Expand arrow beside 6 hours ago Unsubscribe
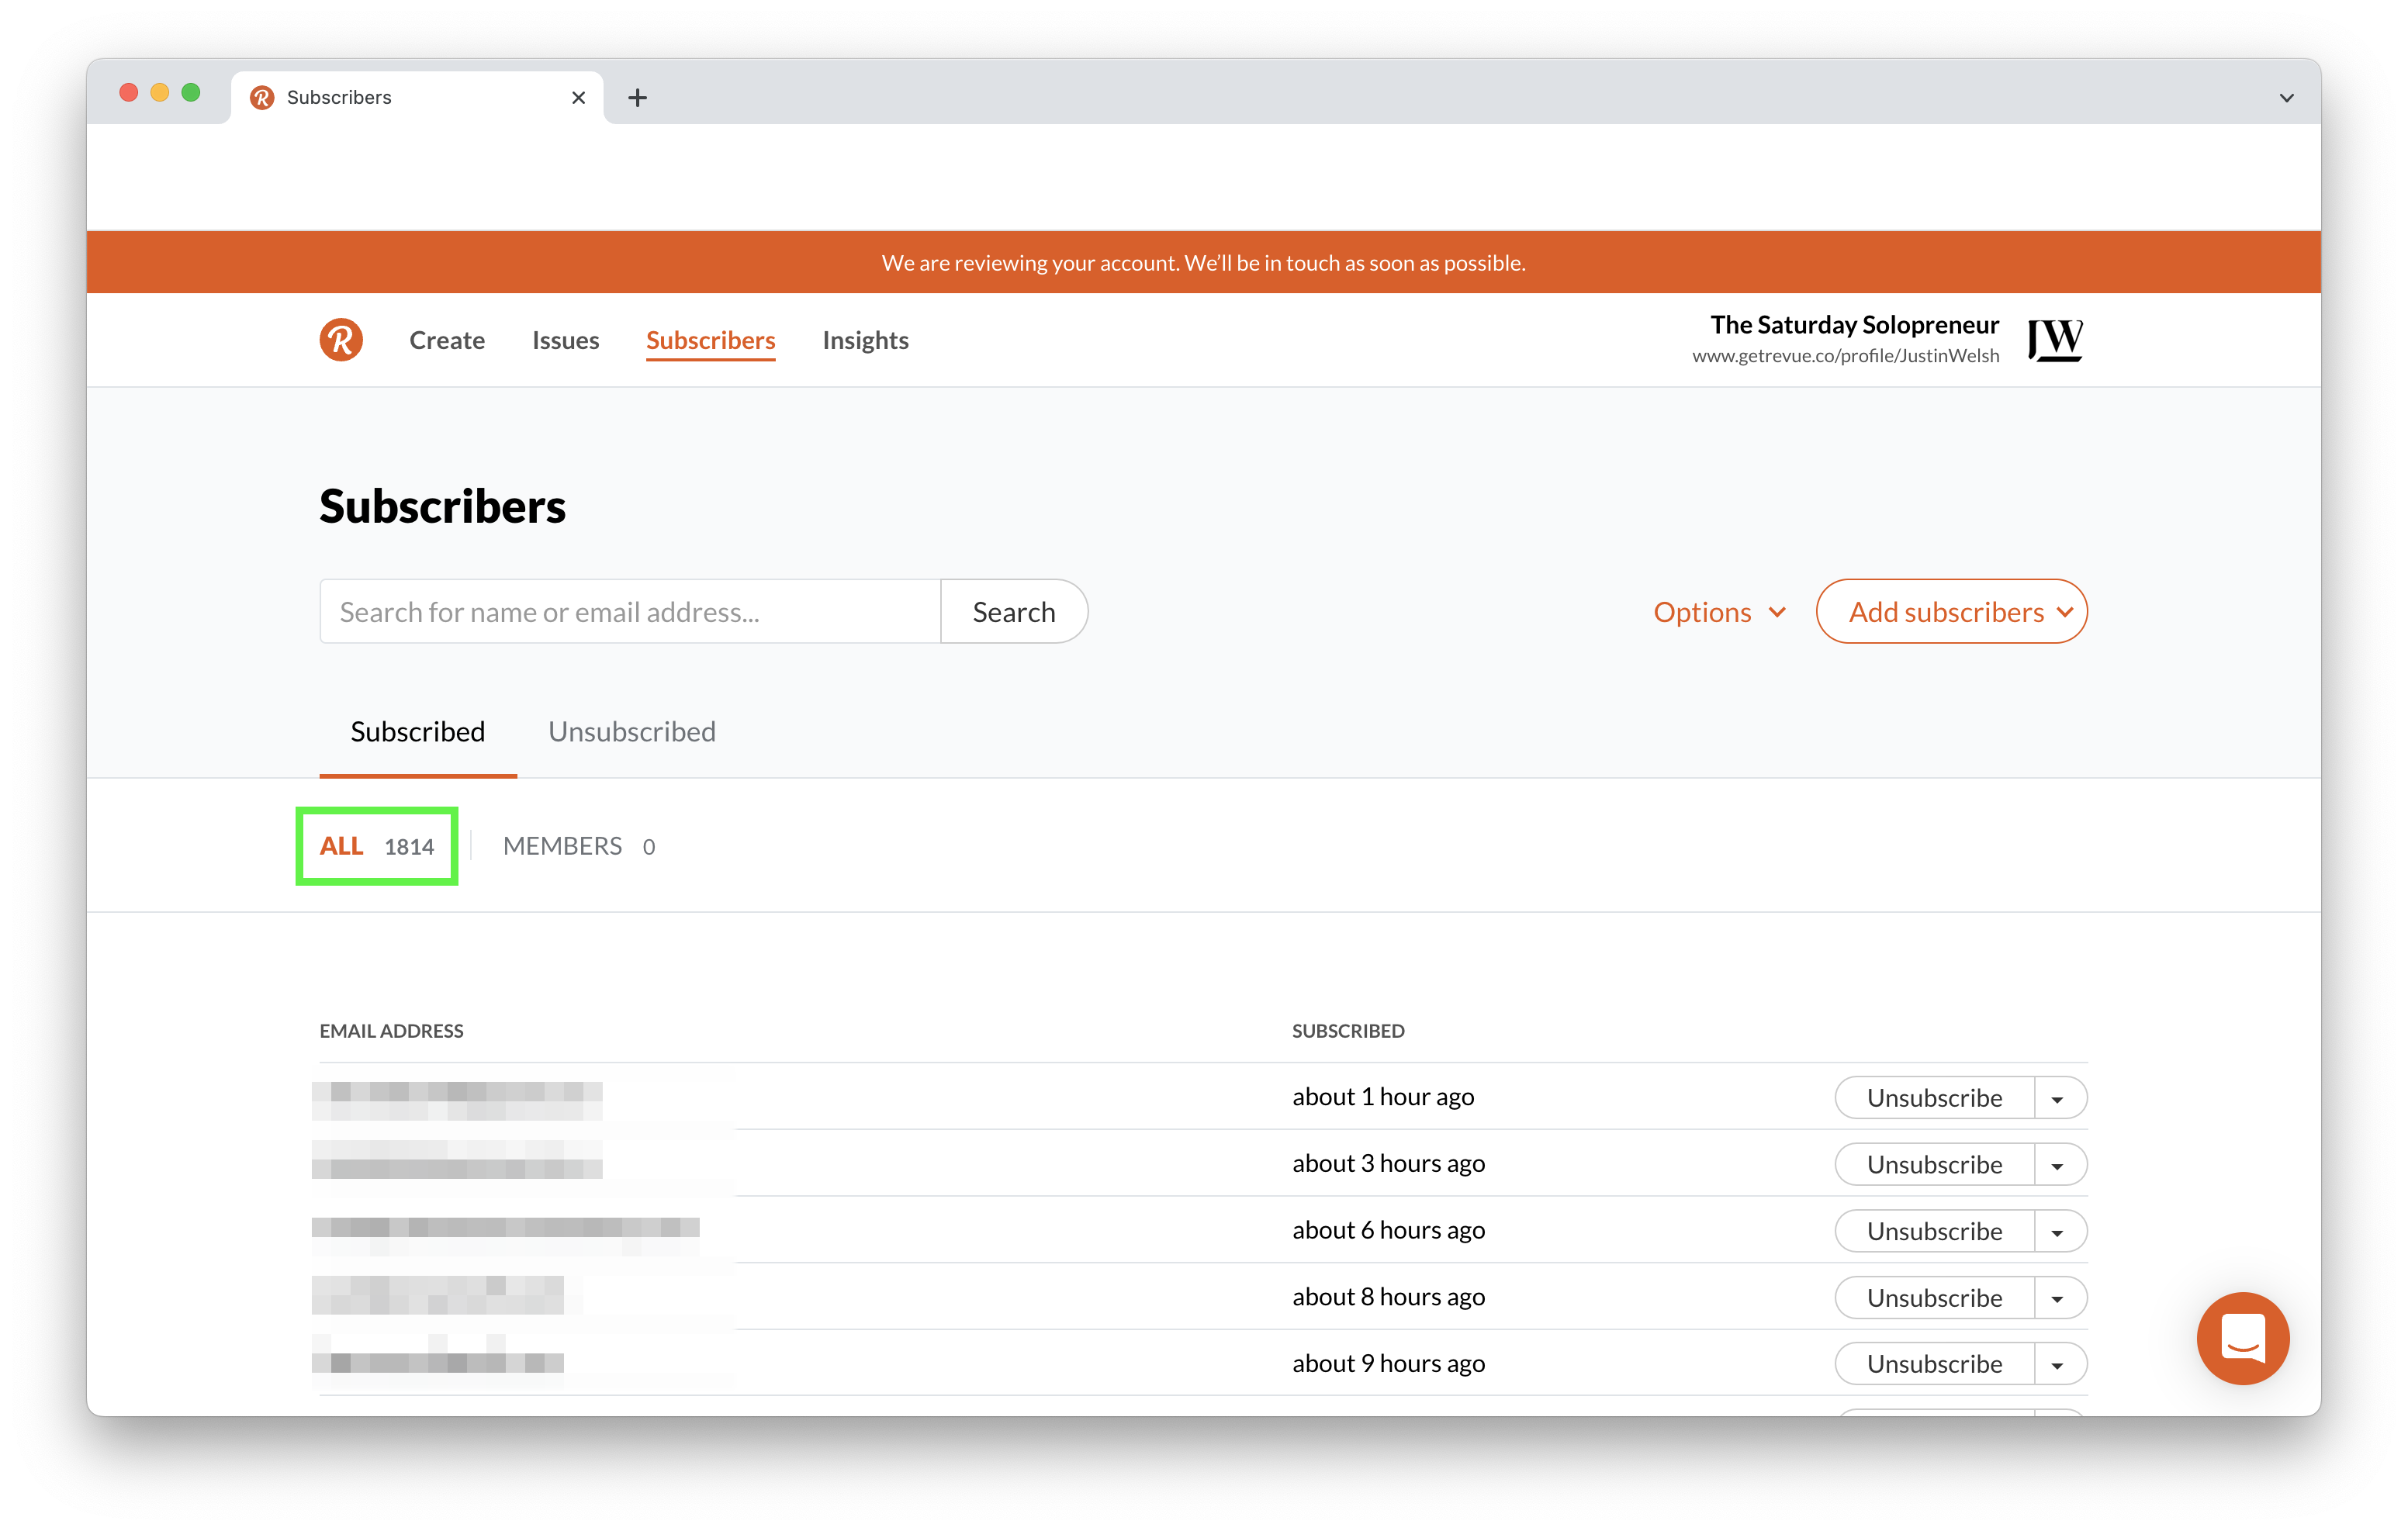Image resolution: width=2408 pixels, height=1531 pixels. point(2060,1231)
